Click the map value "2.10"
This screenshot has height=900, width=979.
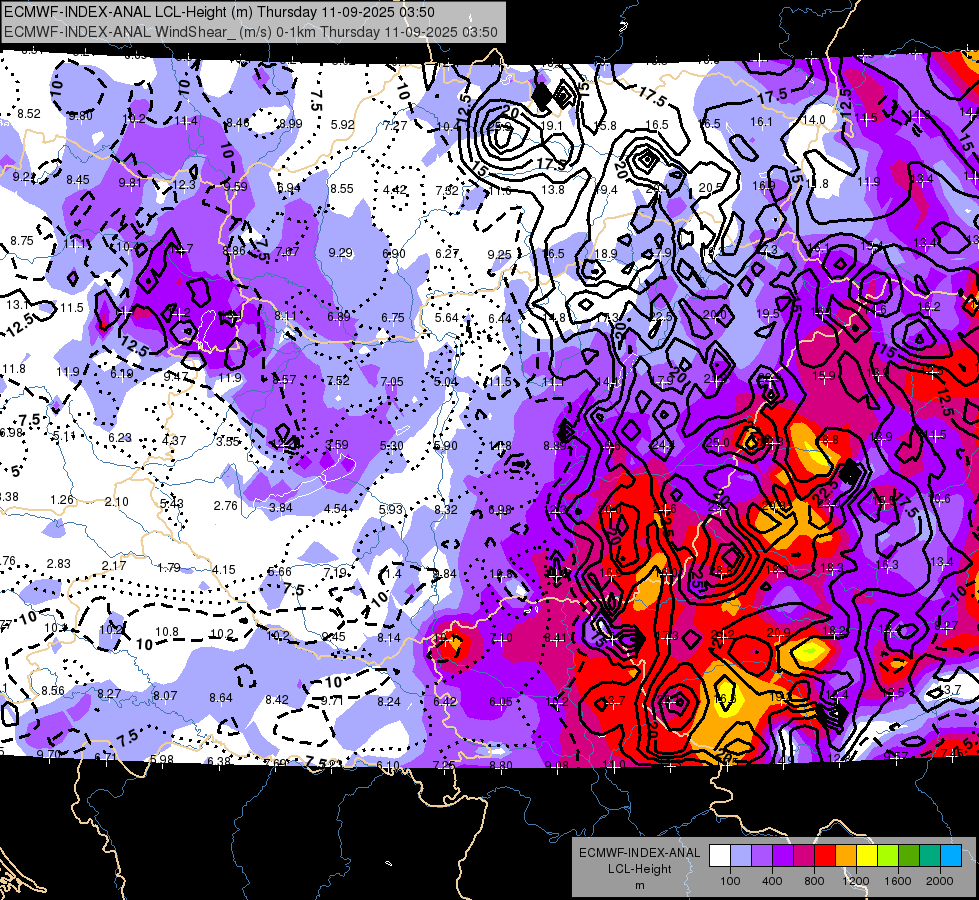(x=117, y=502)
